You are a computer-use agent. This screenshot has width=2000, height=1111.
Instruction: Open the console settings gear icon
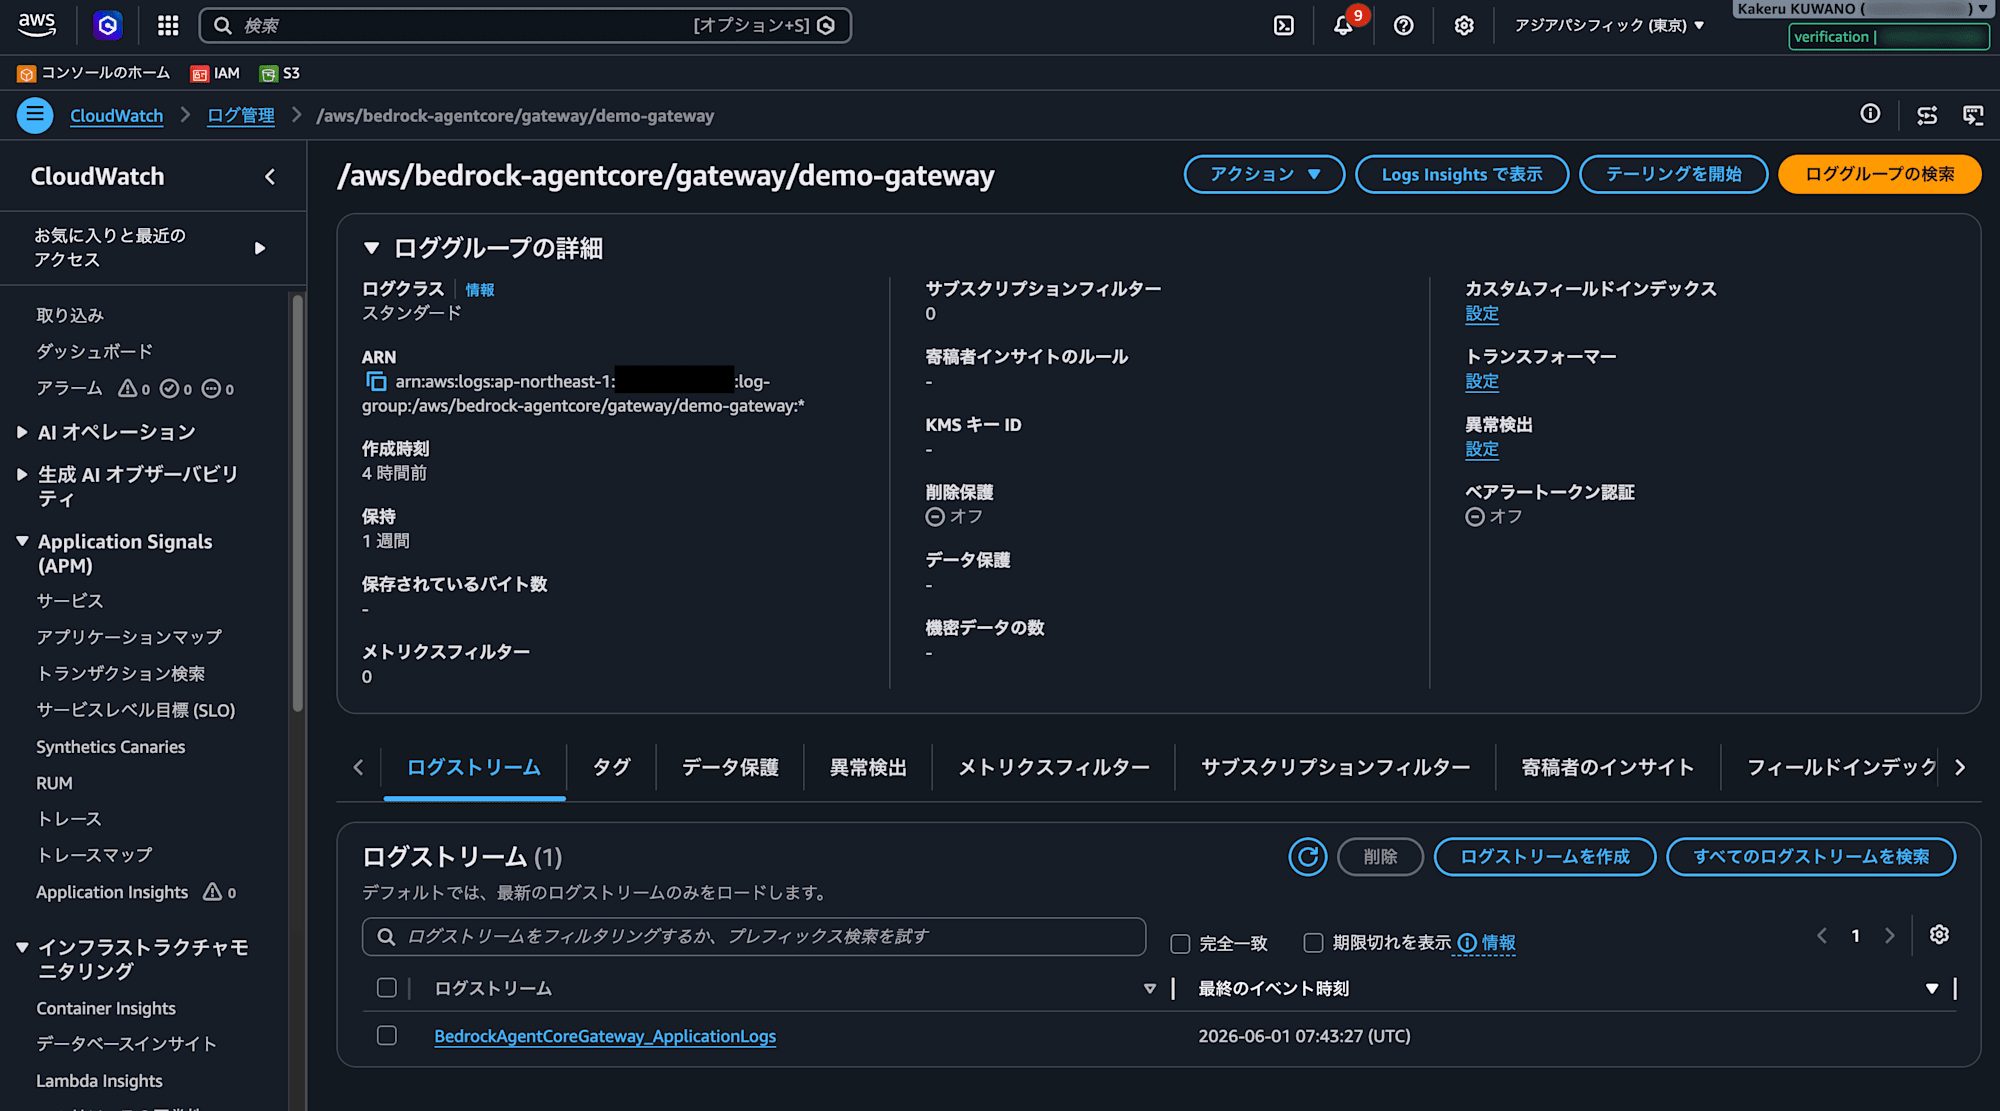coord(1464,25)
